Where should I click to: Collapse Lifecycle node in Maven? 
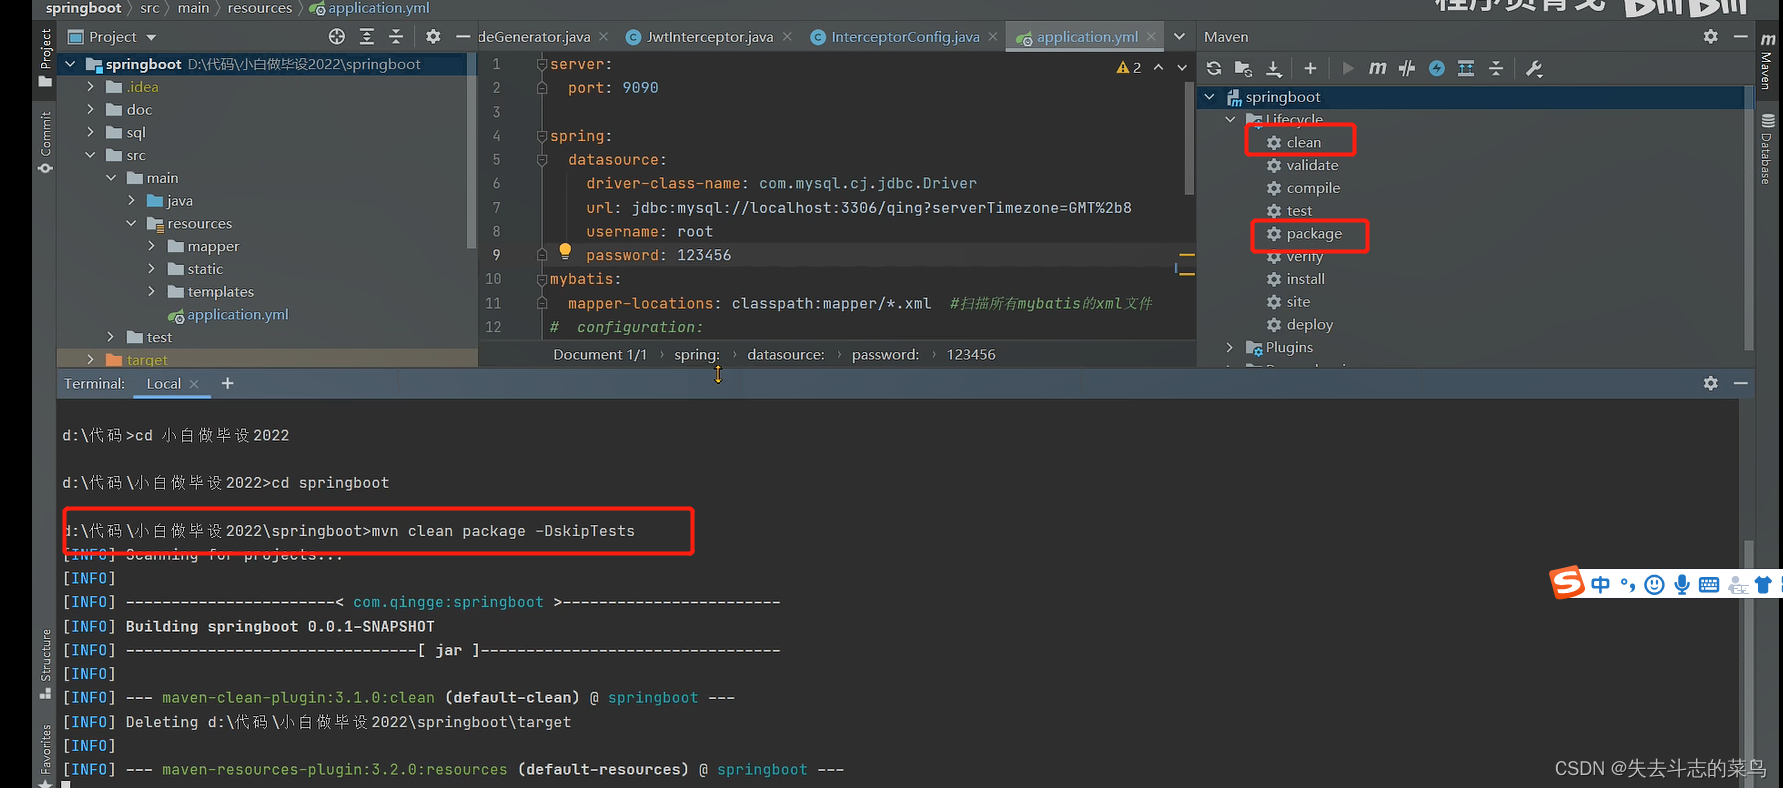point(1231,119)
